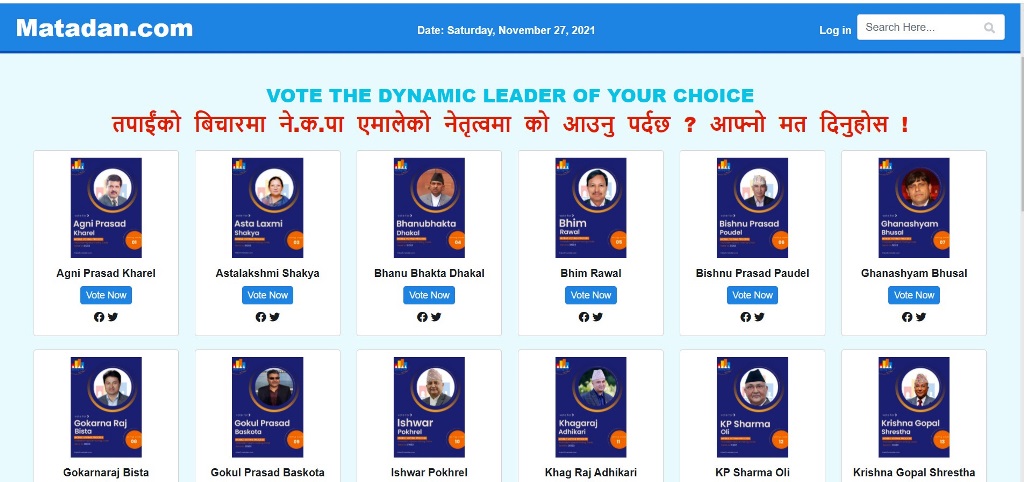Viewport: 1024px width, 482px height.
Task: Vote Now for Agni Prasad Kharel
Action: pyautogui.click(x=106, y=295)
